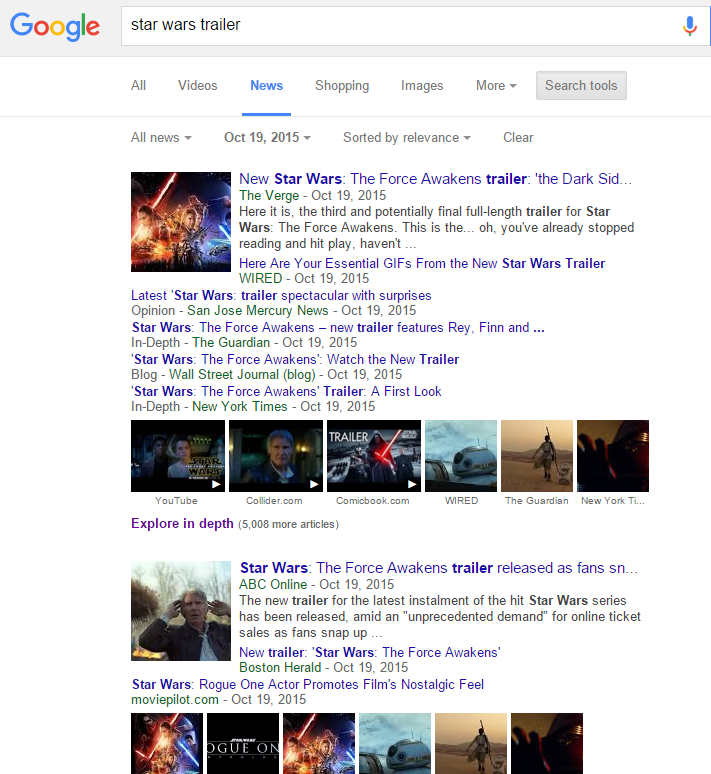This screenshot has height=774, width=711.
Task: Clear the search filters
Action: click(x=518, y=137)
